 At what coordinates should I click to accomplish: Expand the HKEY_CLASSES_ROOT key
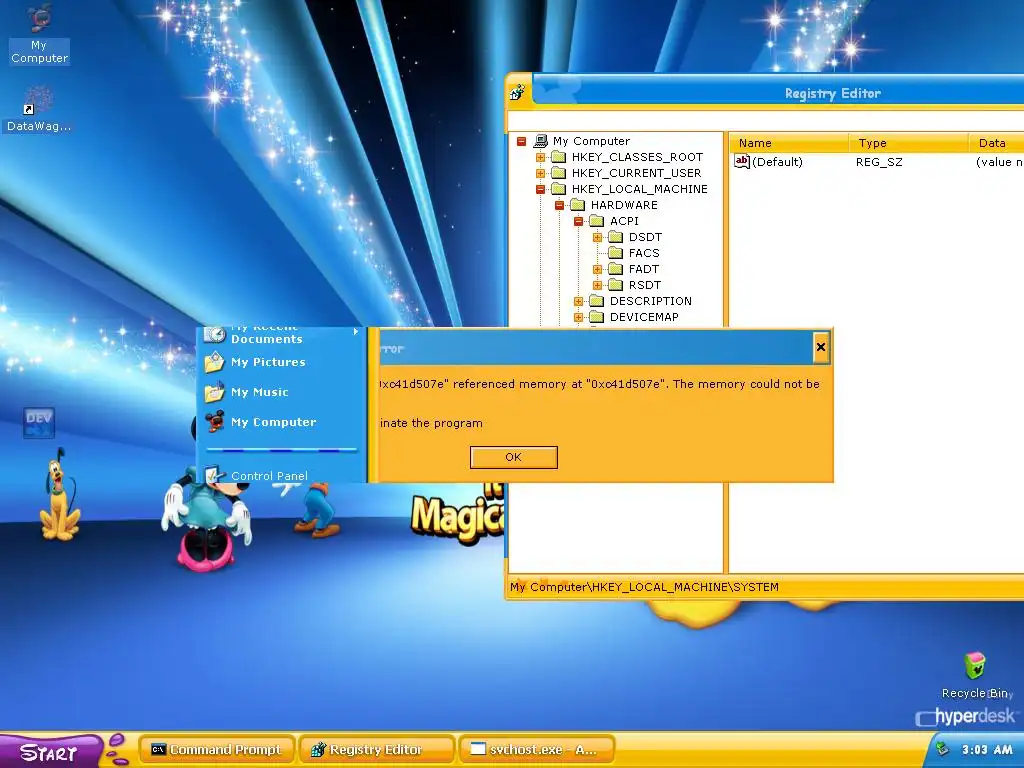[540, 157]
